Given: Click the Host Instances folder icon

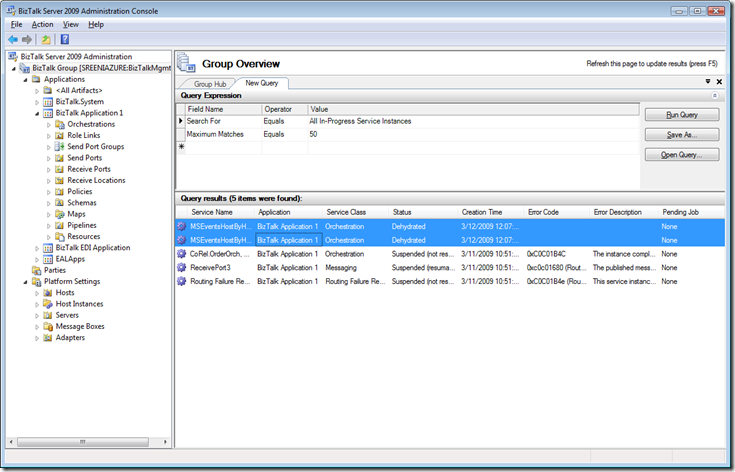Looking at the screenshot, I should pos(48,304).
